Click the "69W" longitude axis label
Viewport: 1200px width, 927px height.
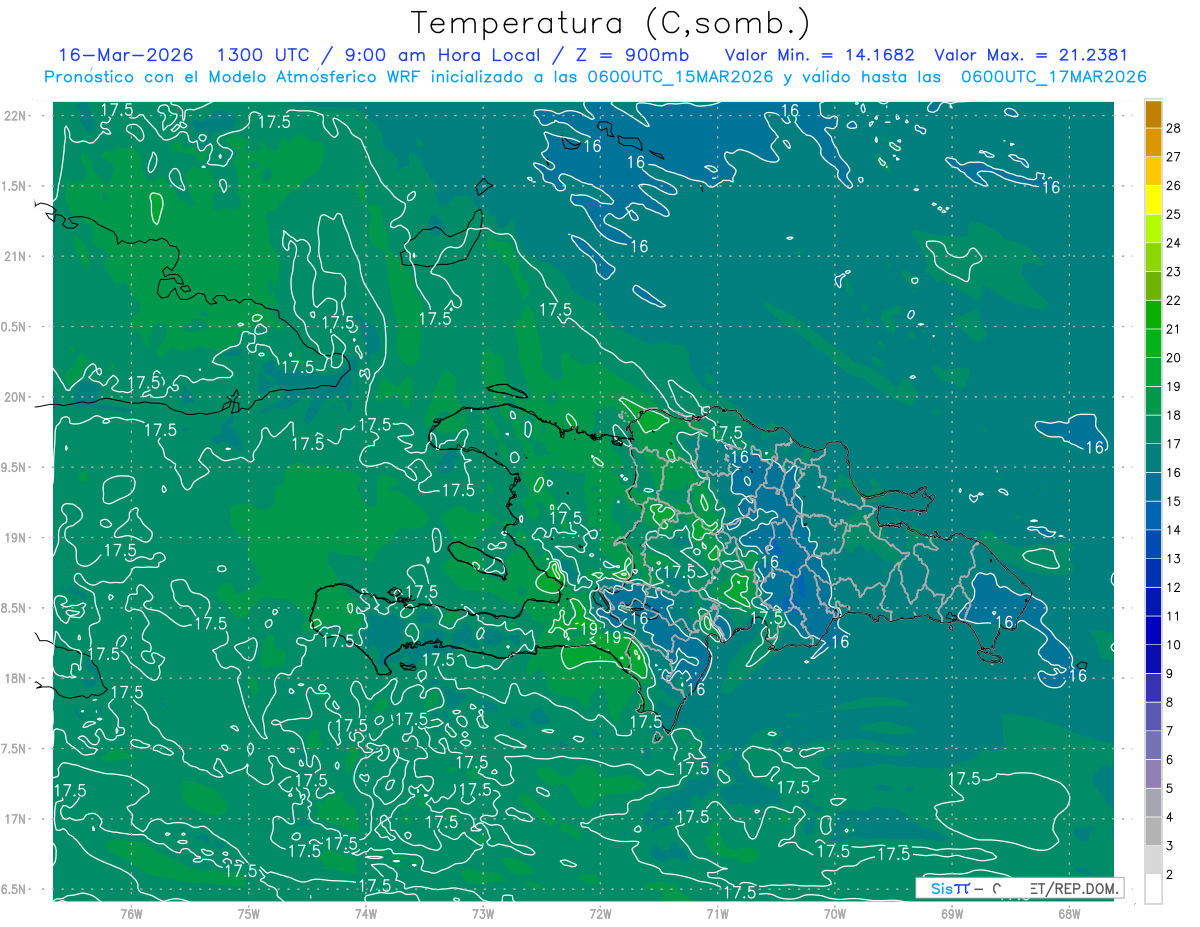point(952,913)
